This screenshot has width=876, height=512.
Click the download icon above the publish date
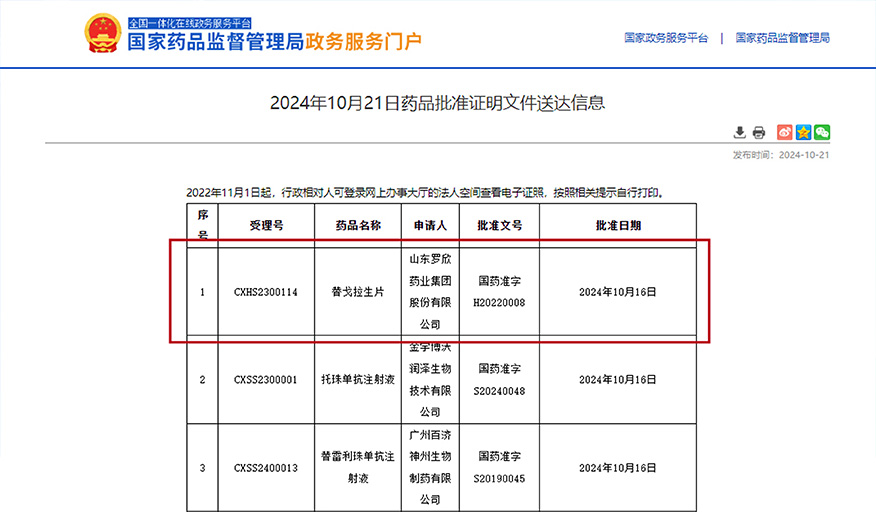740,132
